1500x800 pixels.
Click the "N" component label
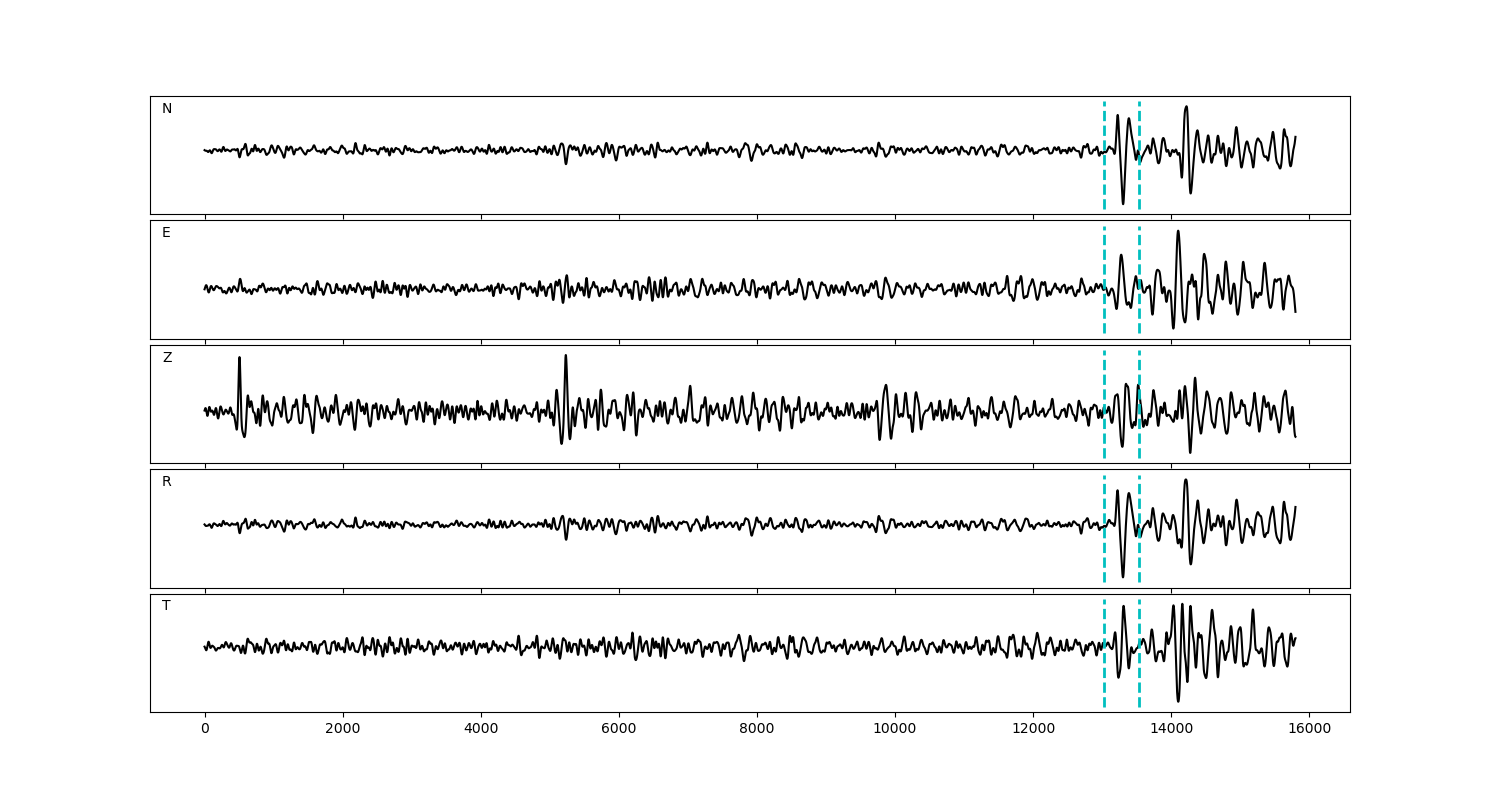coord(167,109)
